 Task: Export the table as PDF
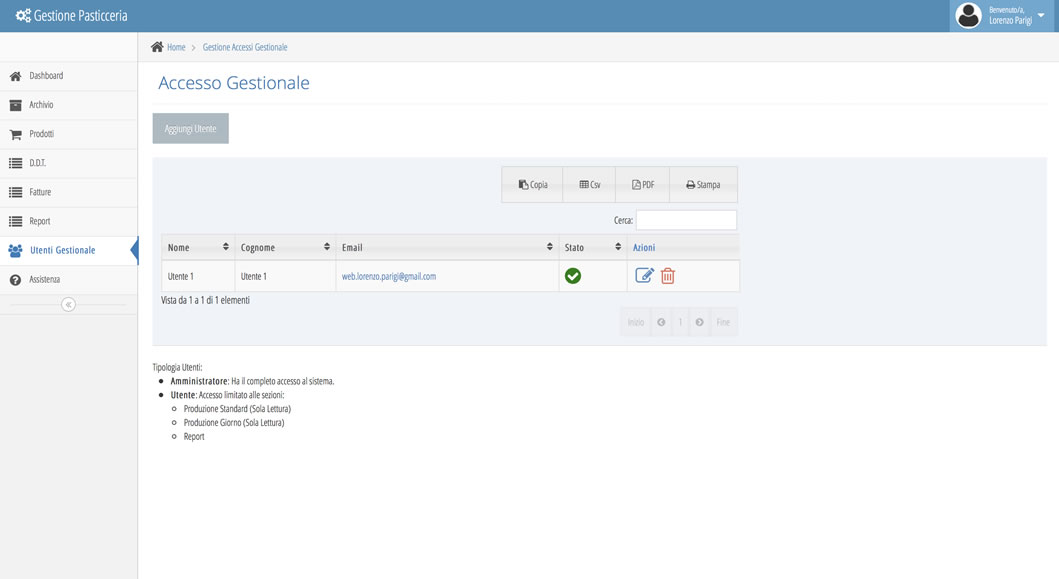pos(642,185)
